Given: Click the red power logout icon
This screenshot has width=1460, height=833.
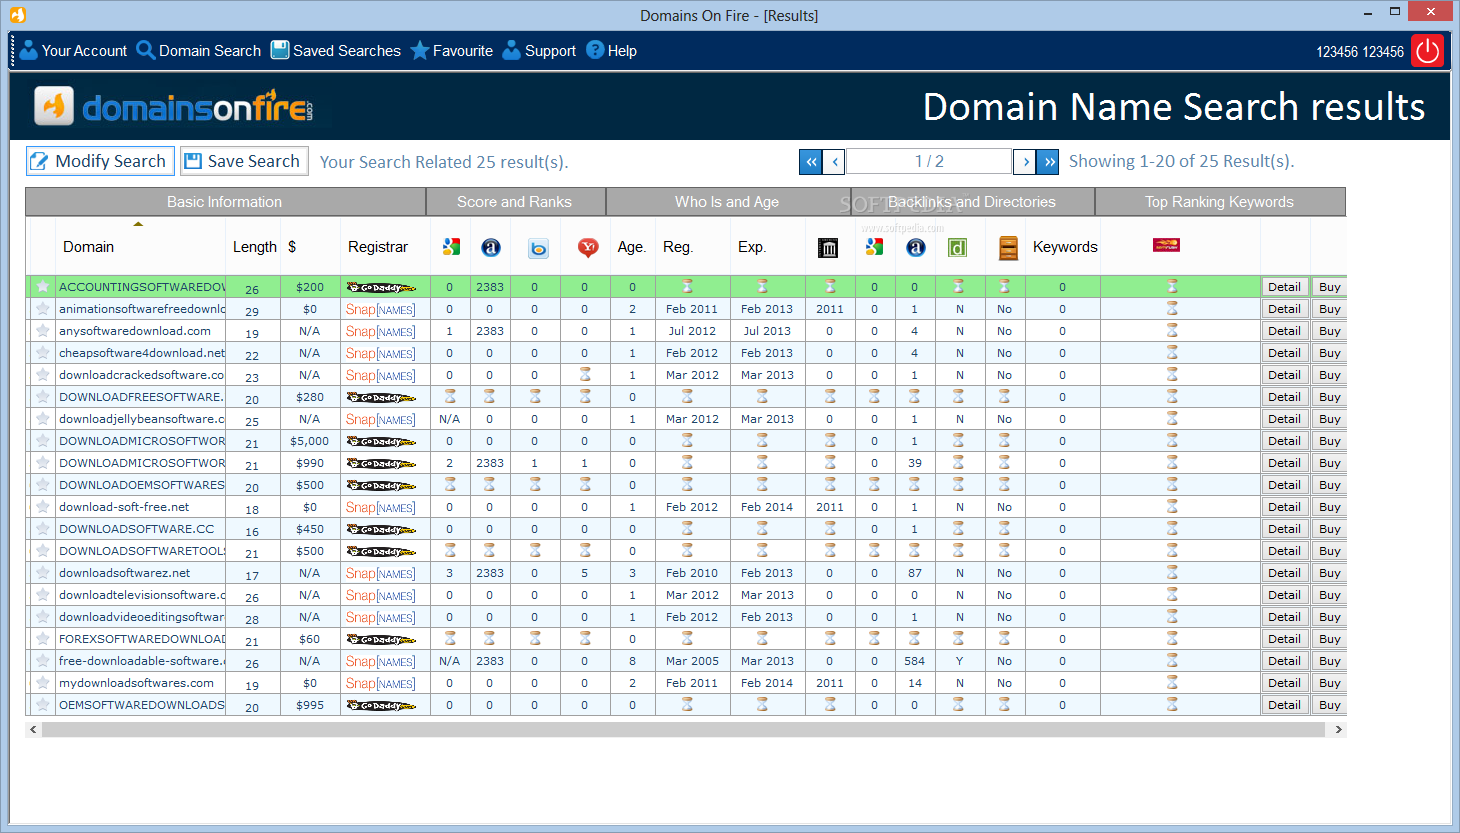Looking at the screenshot, I should 1427,50.
